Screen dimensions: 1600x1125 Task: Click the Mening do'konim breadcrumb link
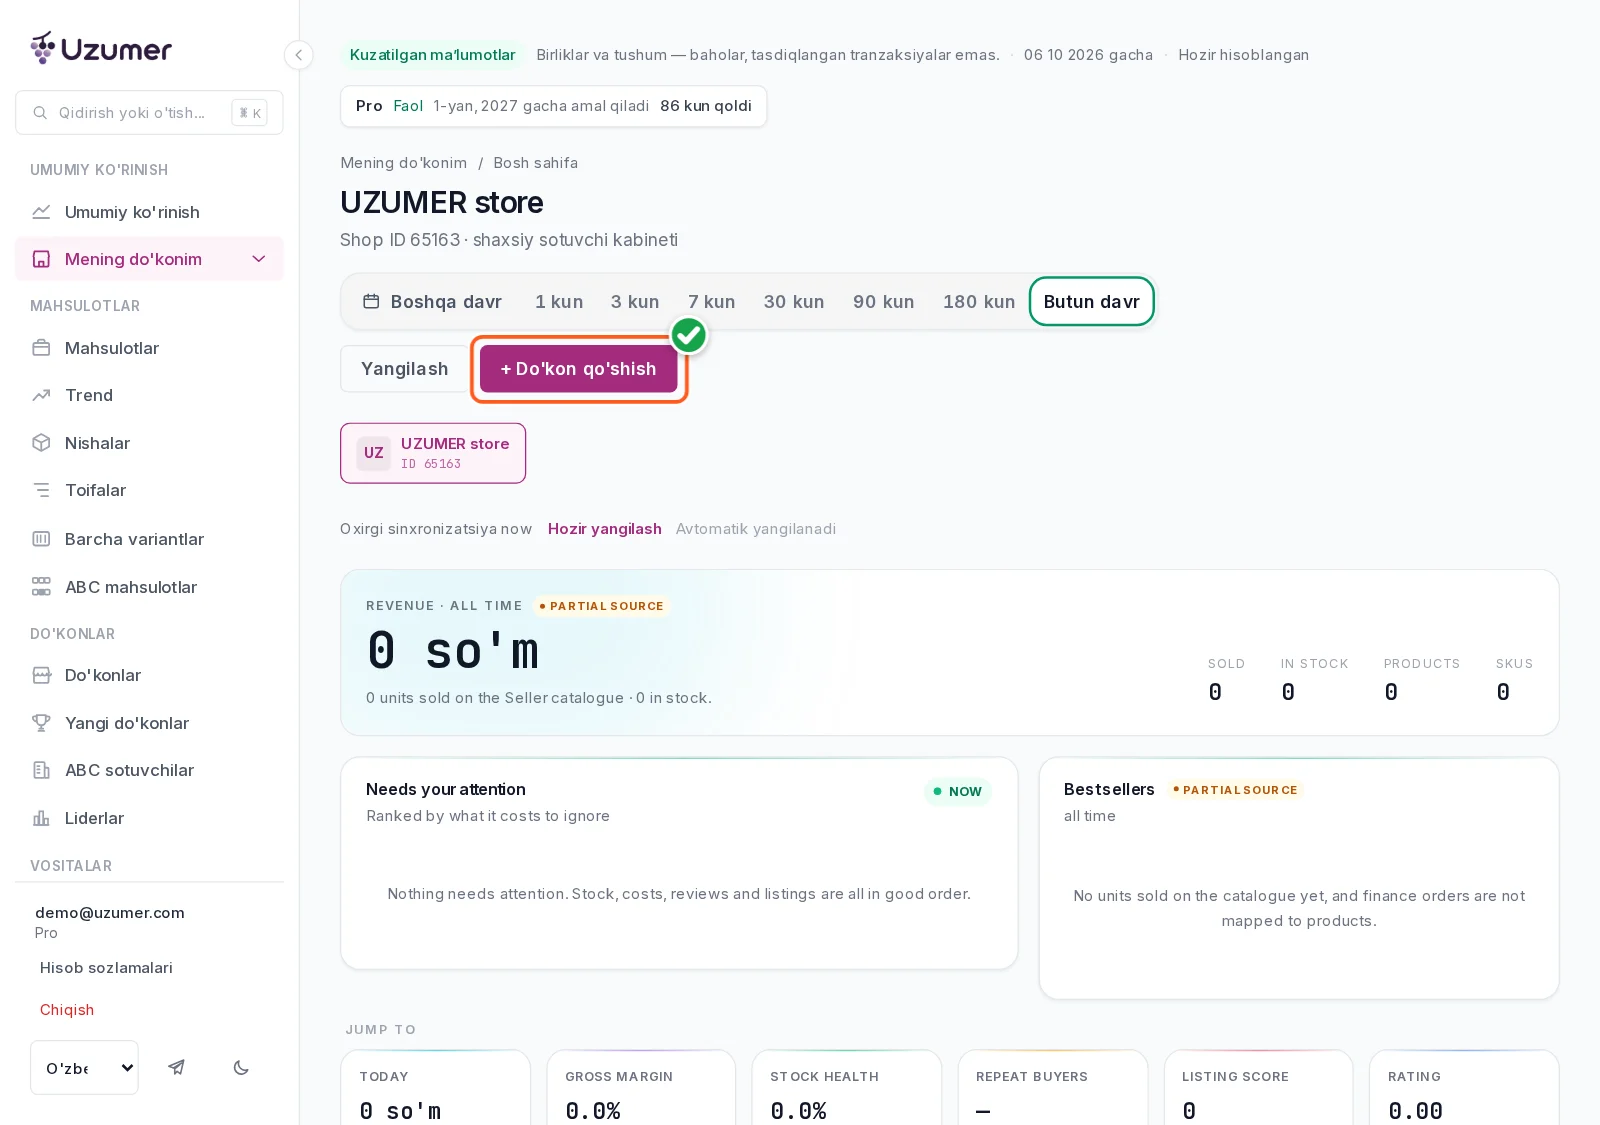click(404, 163)
